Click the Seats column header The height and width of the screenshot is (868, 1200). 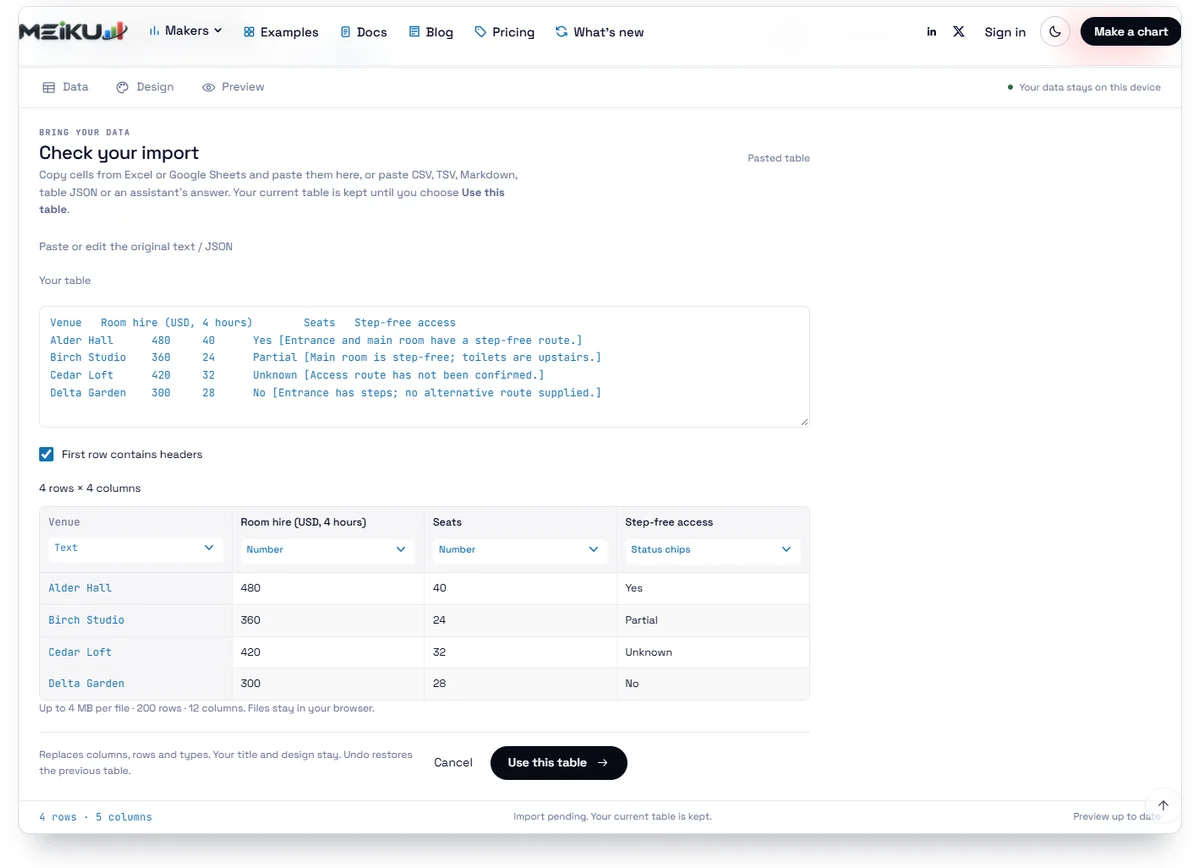click(x=447, y=522)
